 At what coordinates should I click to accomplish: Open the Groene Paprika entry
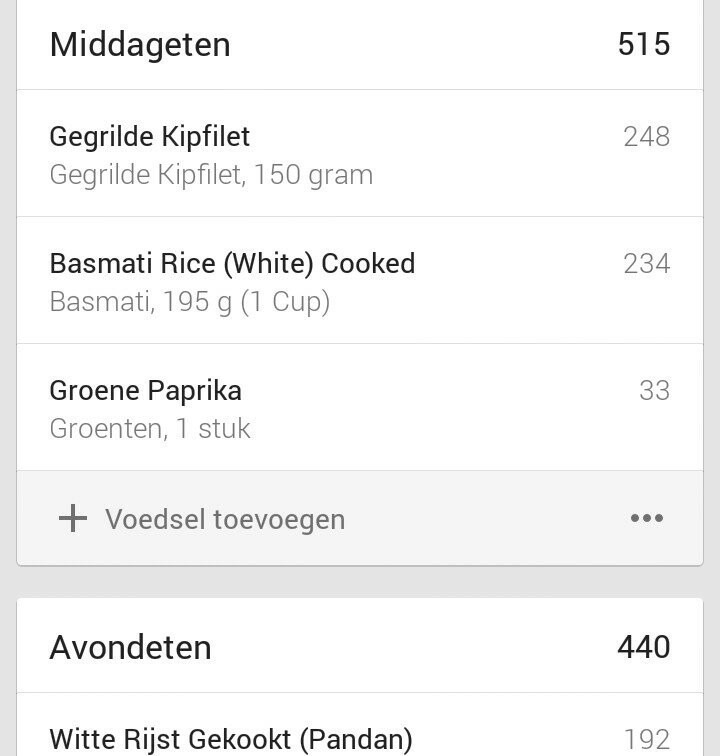pyautogui.click(x=146, y=390)
